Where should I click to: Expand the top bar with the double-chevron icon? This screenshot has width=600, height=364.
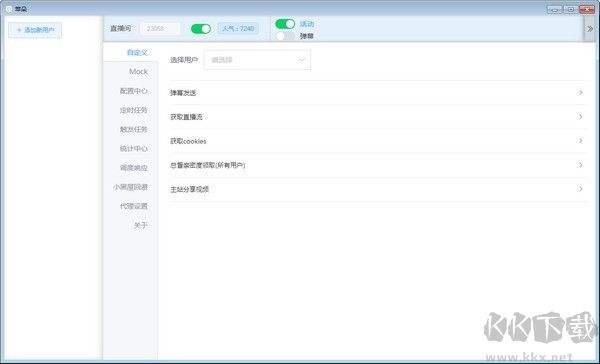[x=590, y=29]
